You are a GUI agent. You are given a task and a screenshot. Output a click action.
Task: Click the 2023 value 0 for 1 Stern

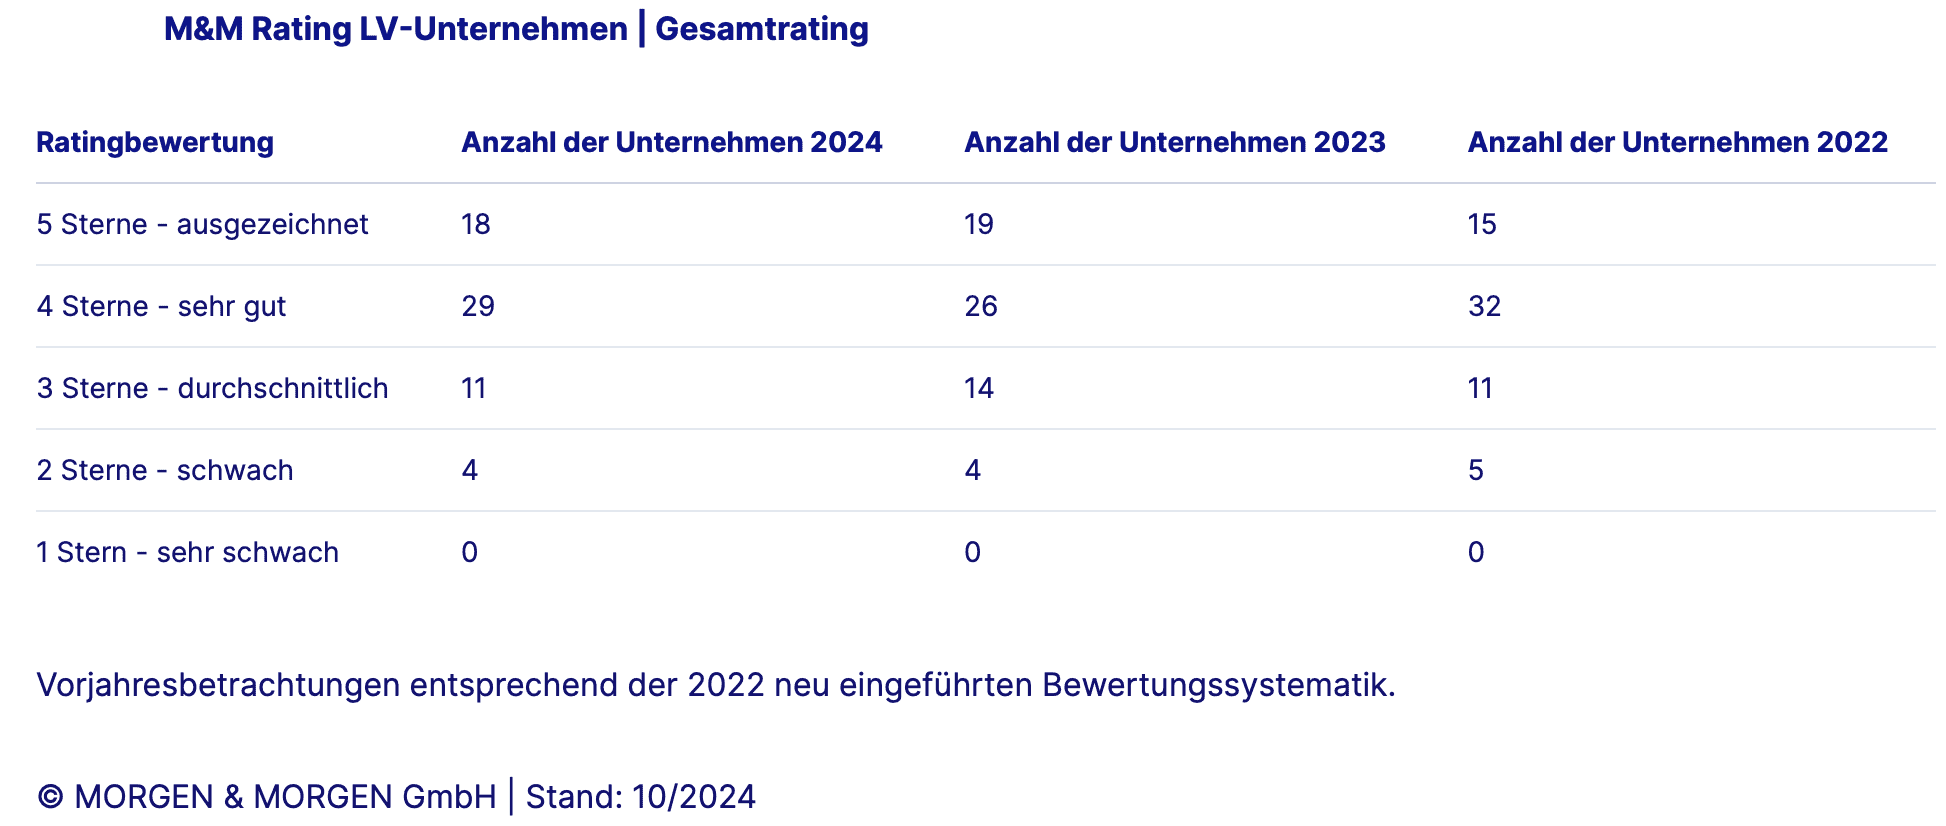(973, 552)
